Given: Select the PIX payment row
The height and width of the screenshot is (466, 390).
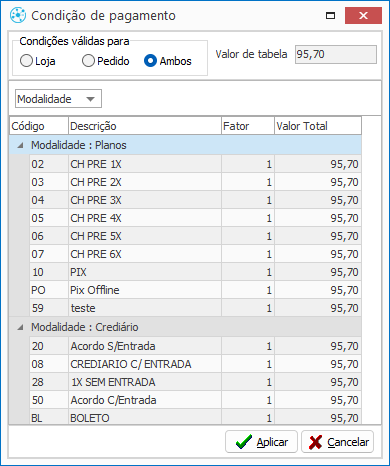Looking at the screenshot, I should [x=195, y=272].
